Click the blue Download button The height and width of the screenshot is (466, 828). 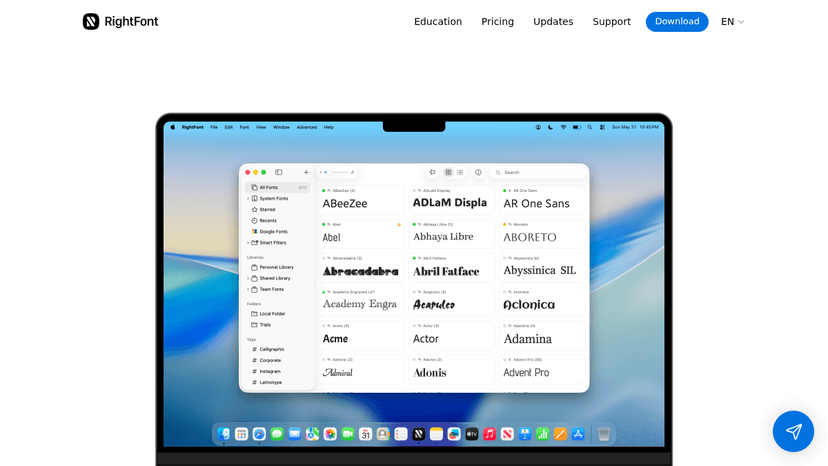(677, 22)
